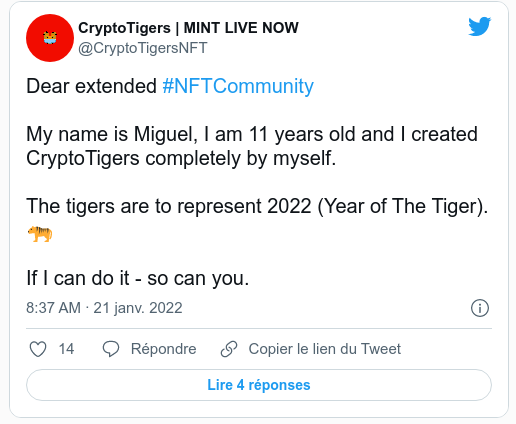Image resolution: width=516 pixels, height=424 pixels.
Task: Click the tiger emoji in tweet
Action: [x=40, y=234]
